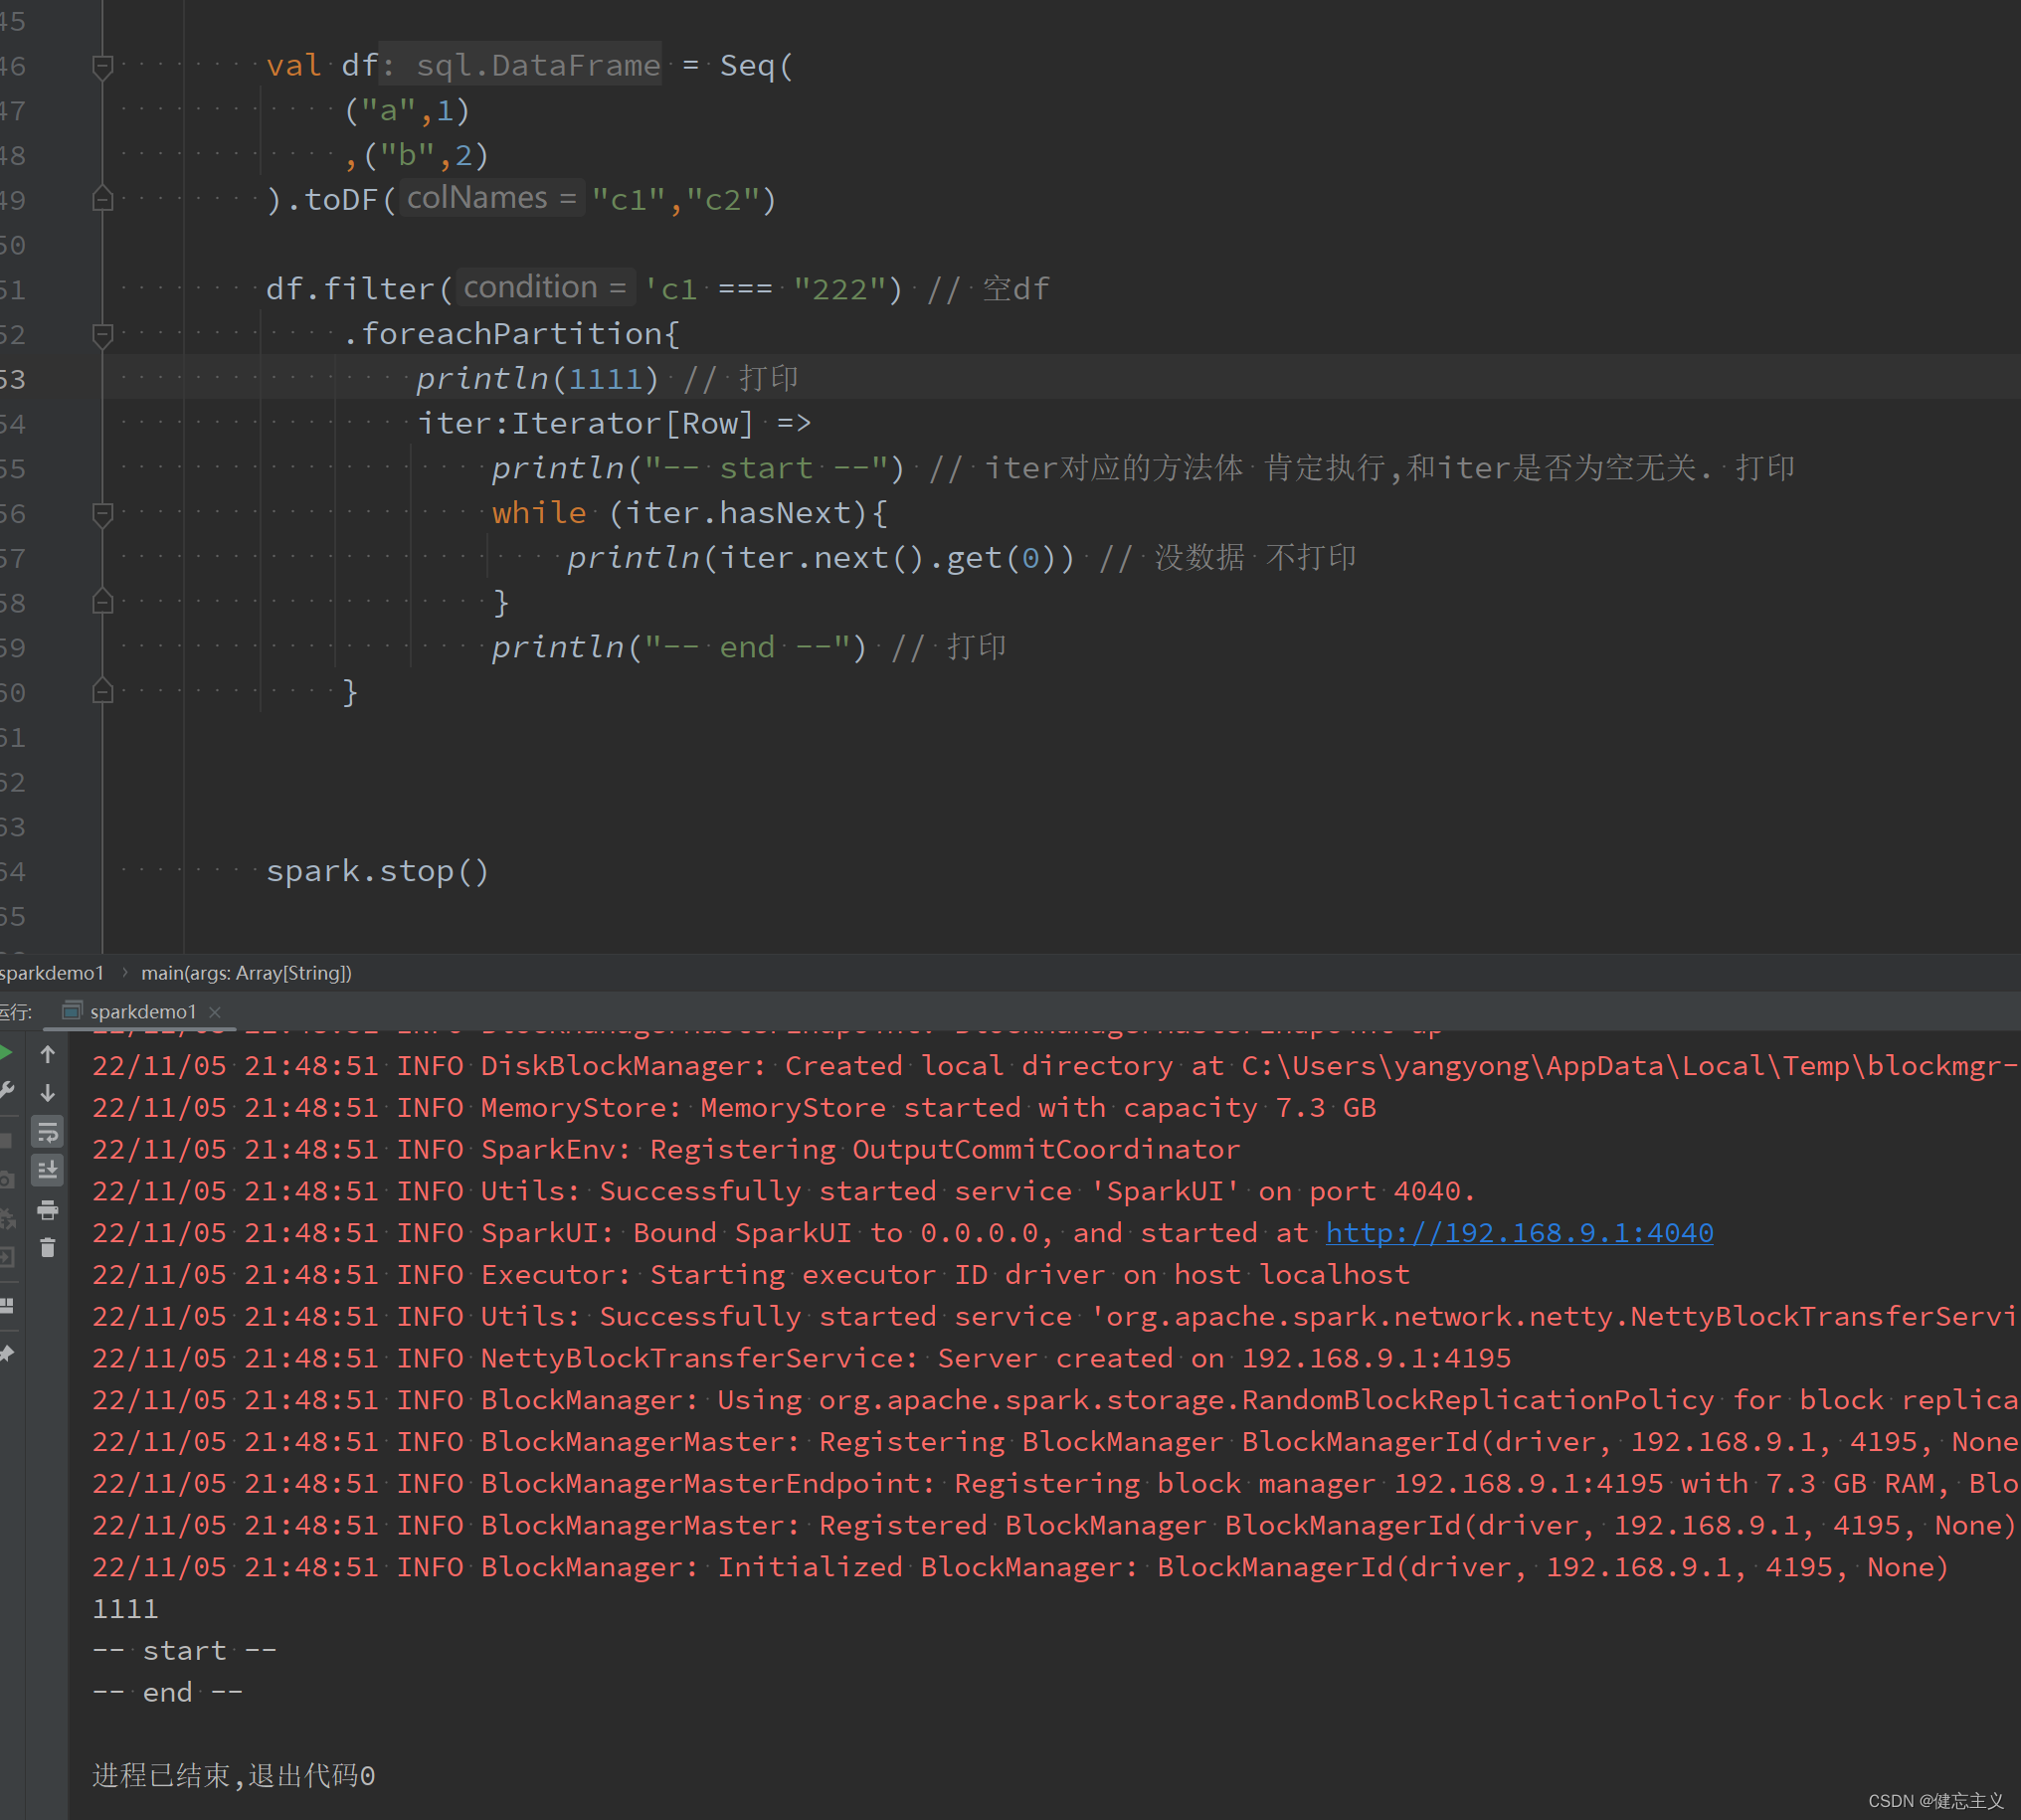
Task: Click the printer icon in run panel
Action: coord(47,1211)
